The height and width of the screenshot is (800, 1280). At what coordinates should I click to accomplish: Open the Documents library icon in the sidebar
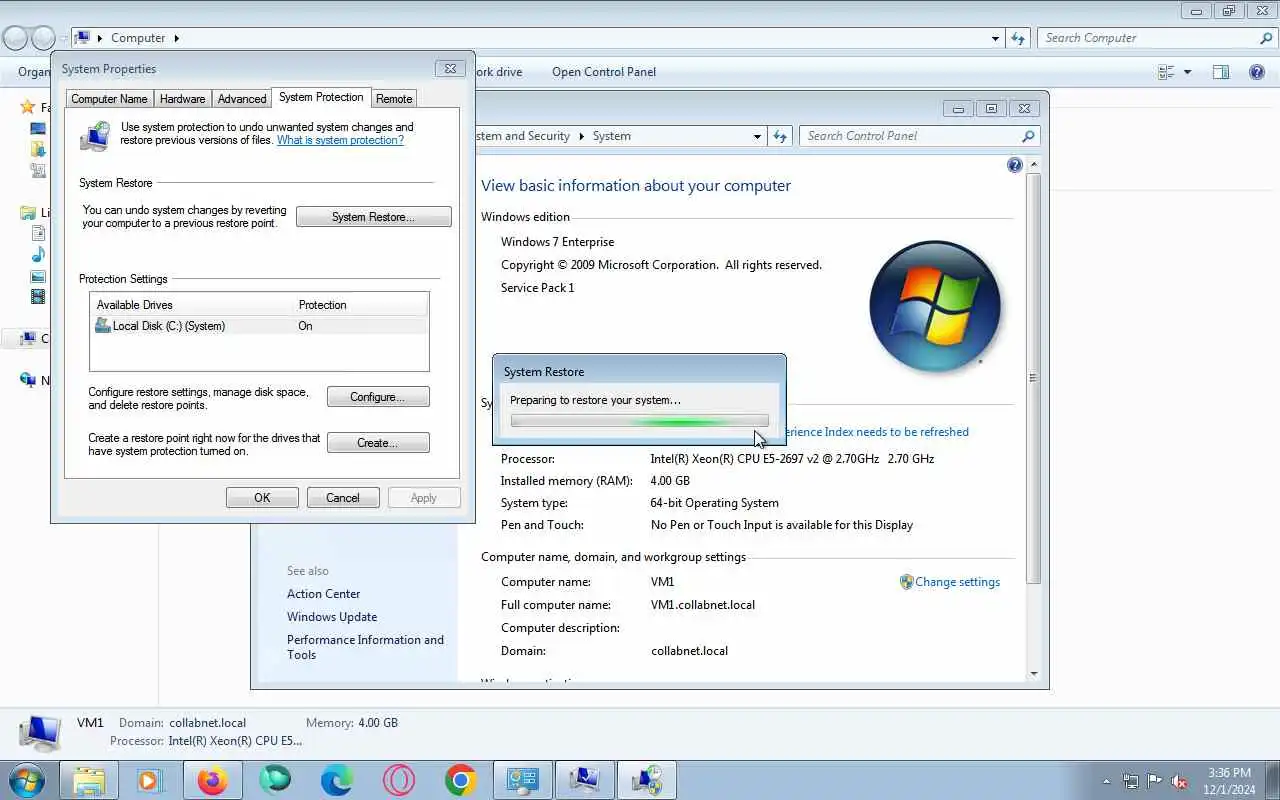38,233
